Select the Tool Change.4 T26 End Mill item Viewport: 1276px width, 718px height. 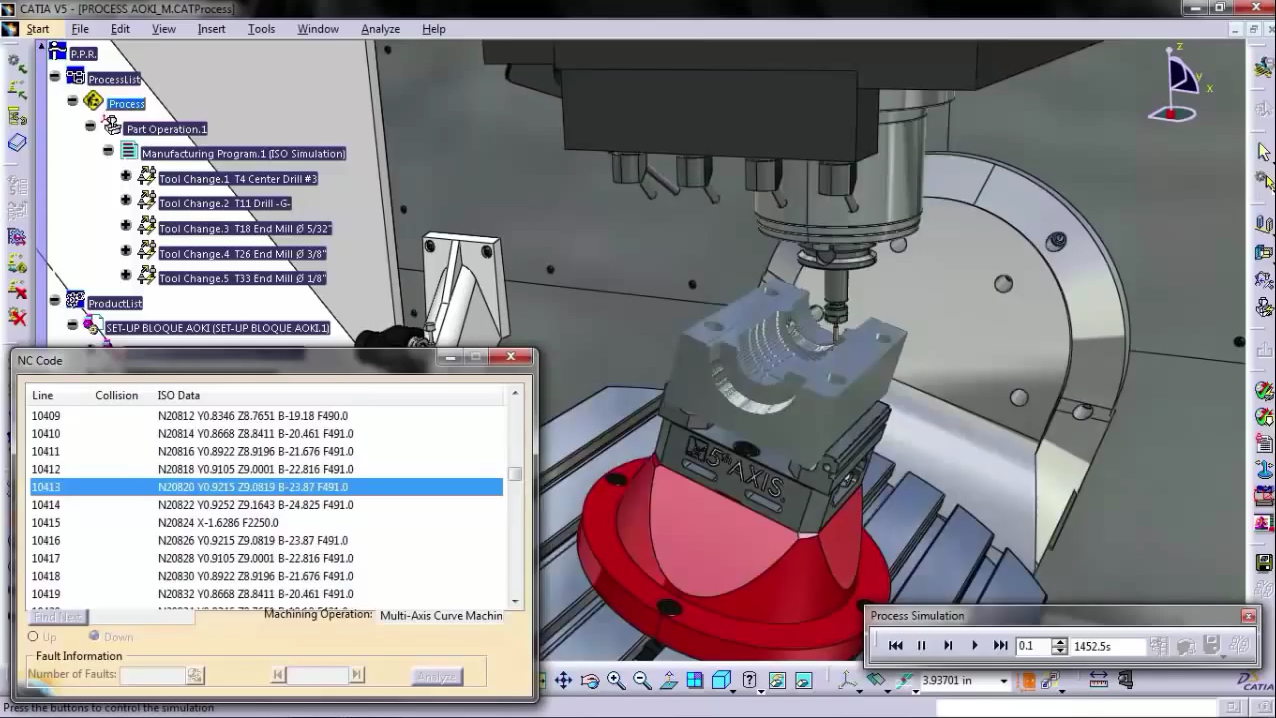242,254
